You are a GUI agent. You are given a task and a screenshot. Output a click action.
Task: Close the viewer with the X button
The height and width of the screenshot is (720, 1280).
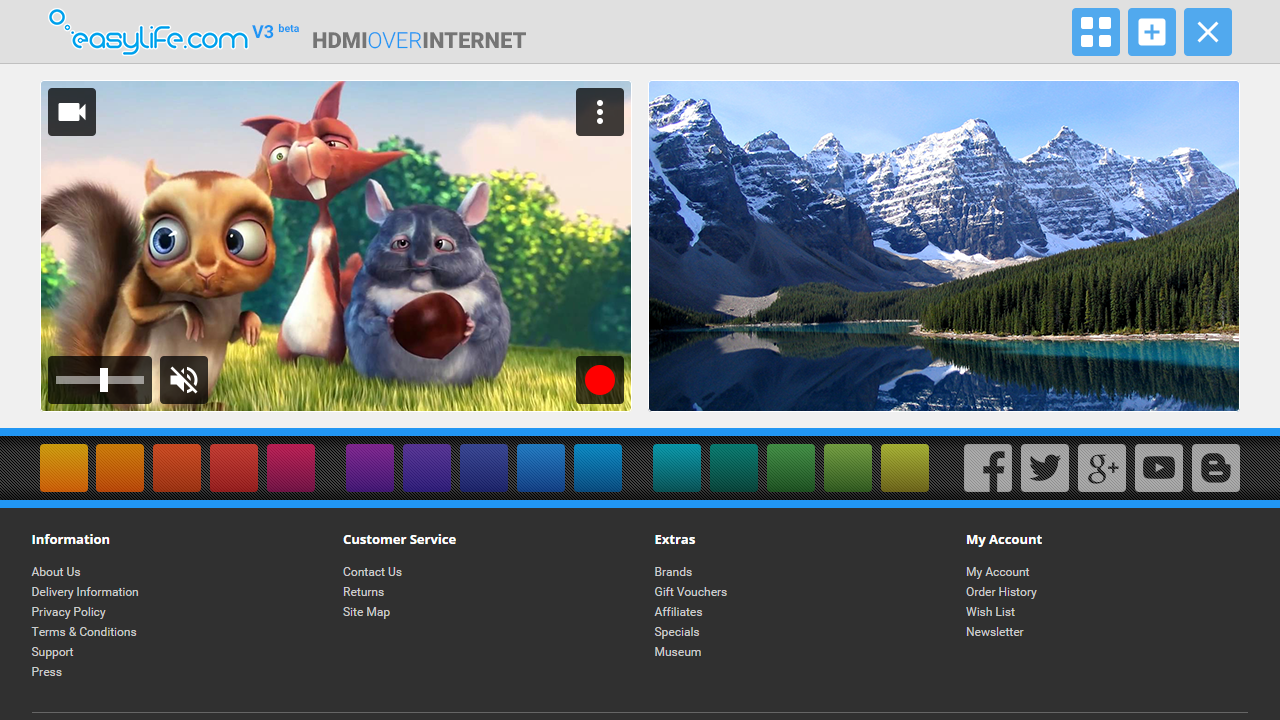pyautogui.click(x=1208, y=32)
